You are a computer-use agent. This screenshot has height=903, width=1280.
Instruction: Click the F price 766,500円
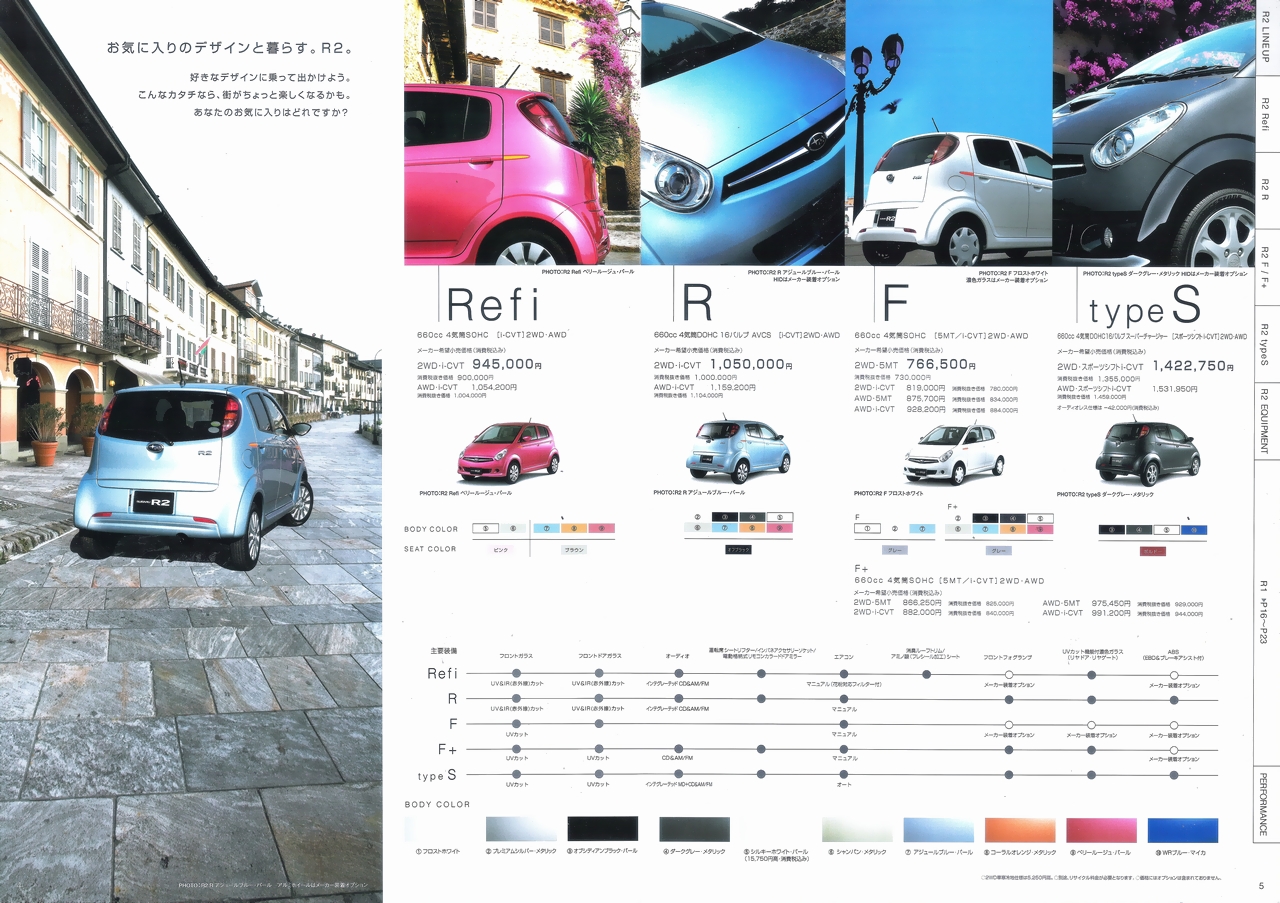coord(943,365)
